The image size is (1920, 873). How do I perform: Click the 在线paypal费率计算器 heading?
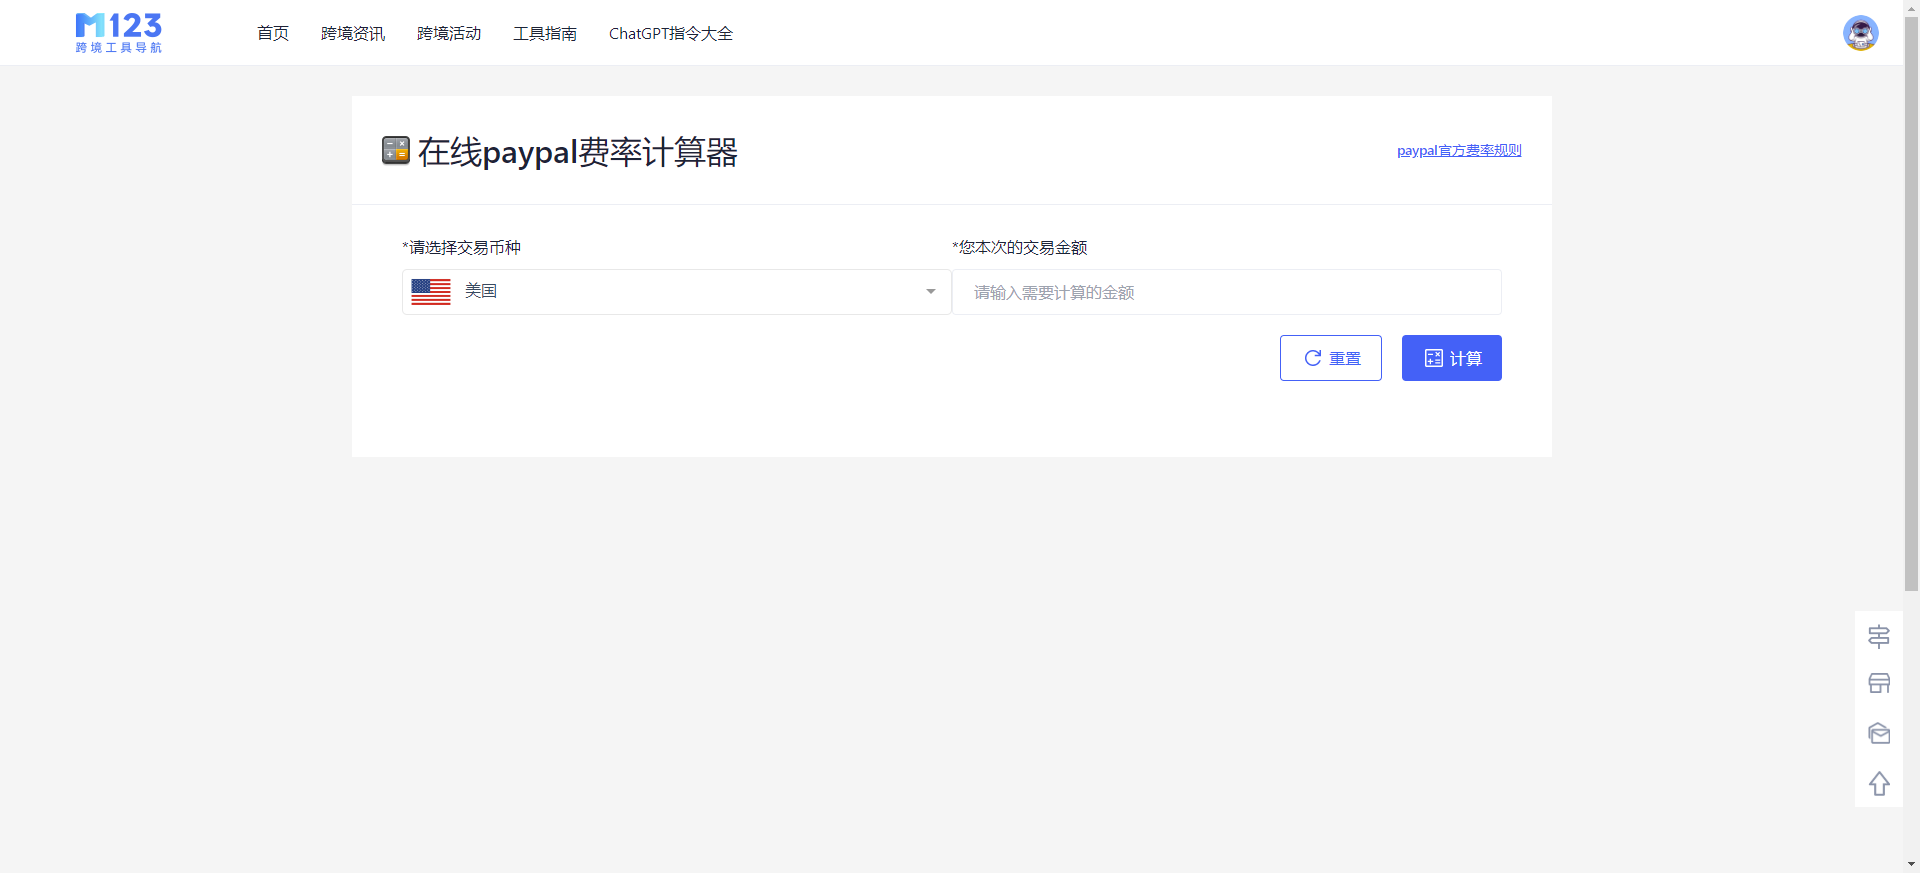click(578, 152)
